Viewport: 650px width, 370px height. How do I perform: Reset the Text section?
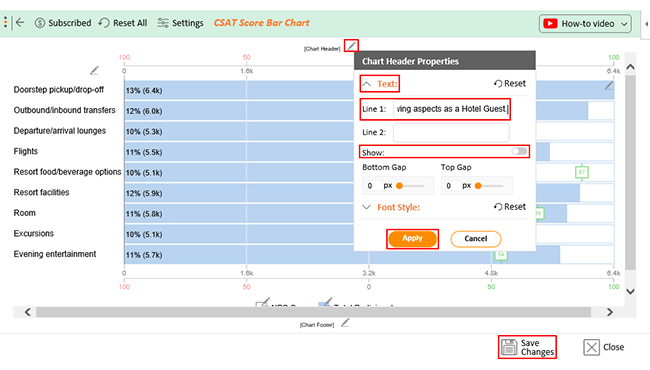[x=510, y=84]
